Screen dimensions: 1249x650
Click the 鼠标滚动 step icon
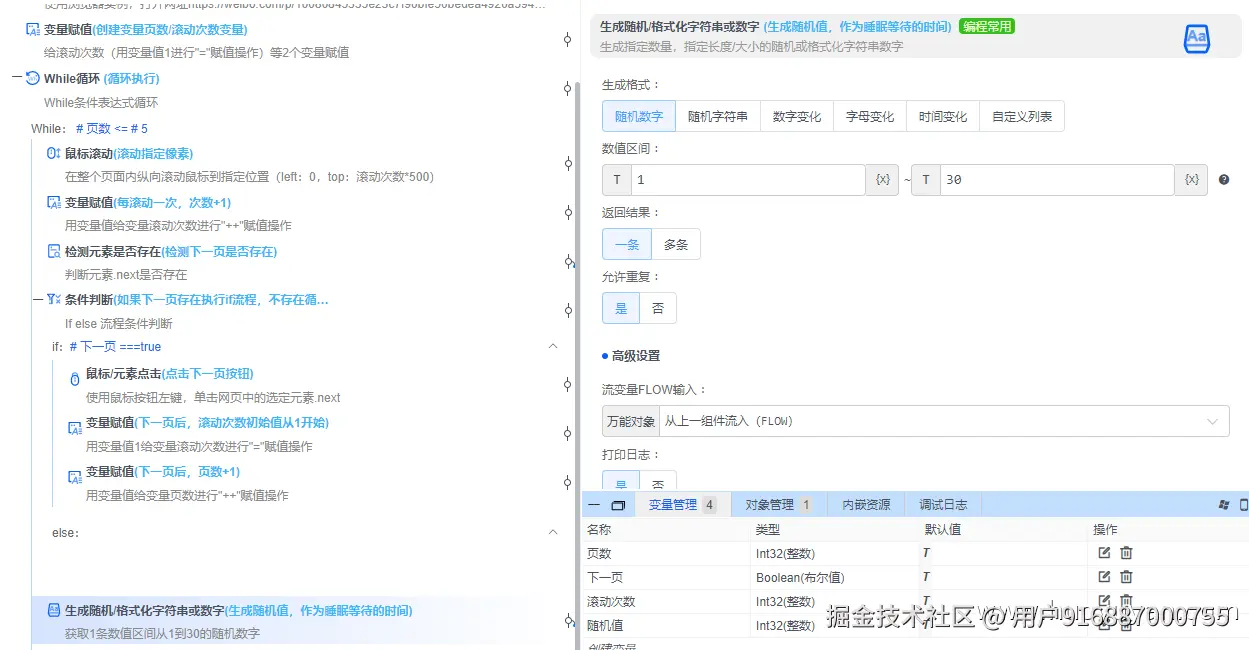coord(54,153)
